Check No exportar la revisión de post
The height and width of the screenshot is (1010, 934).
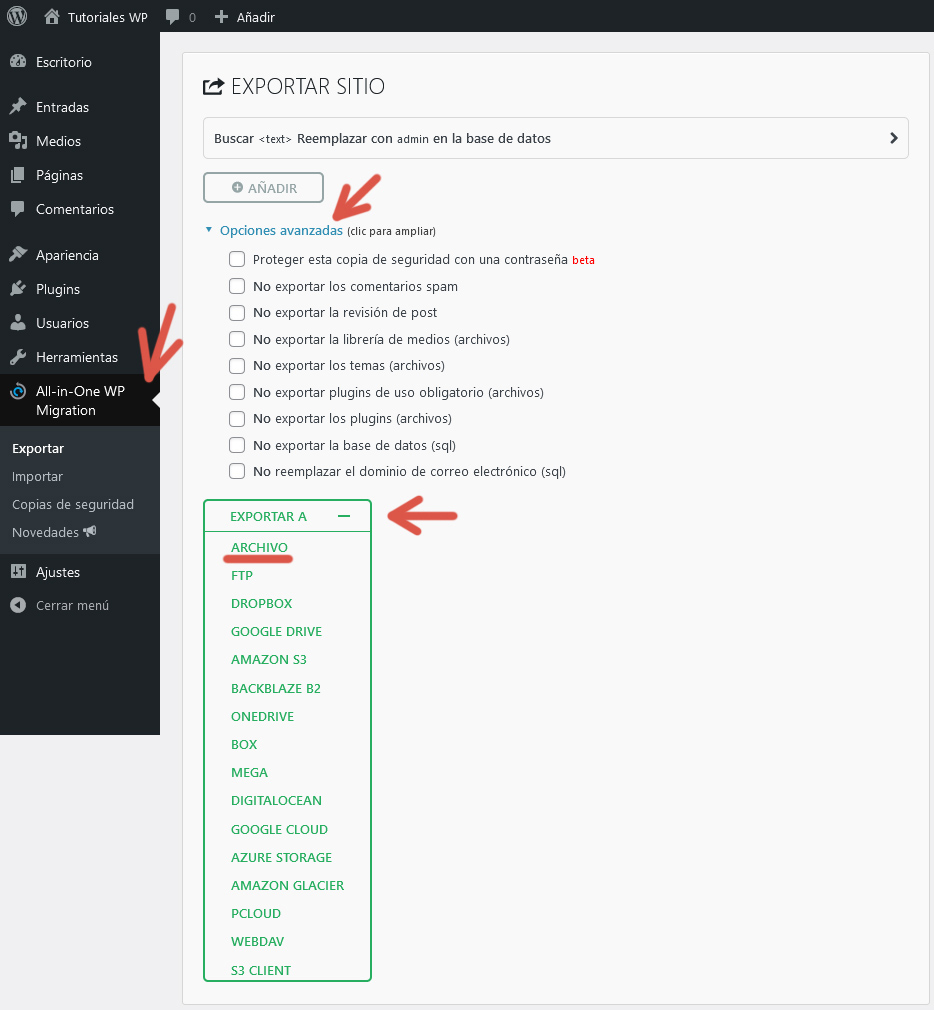click(237, 312)
